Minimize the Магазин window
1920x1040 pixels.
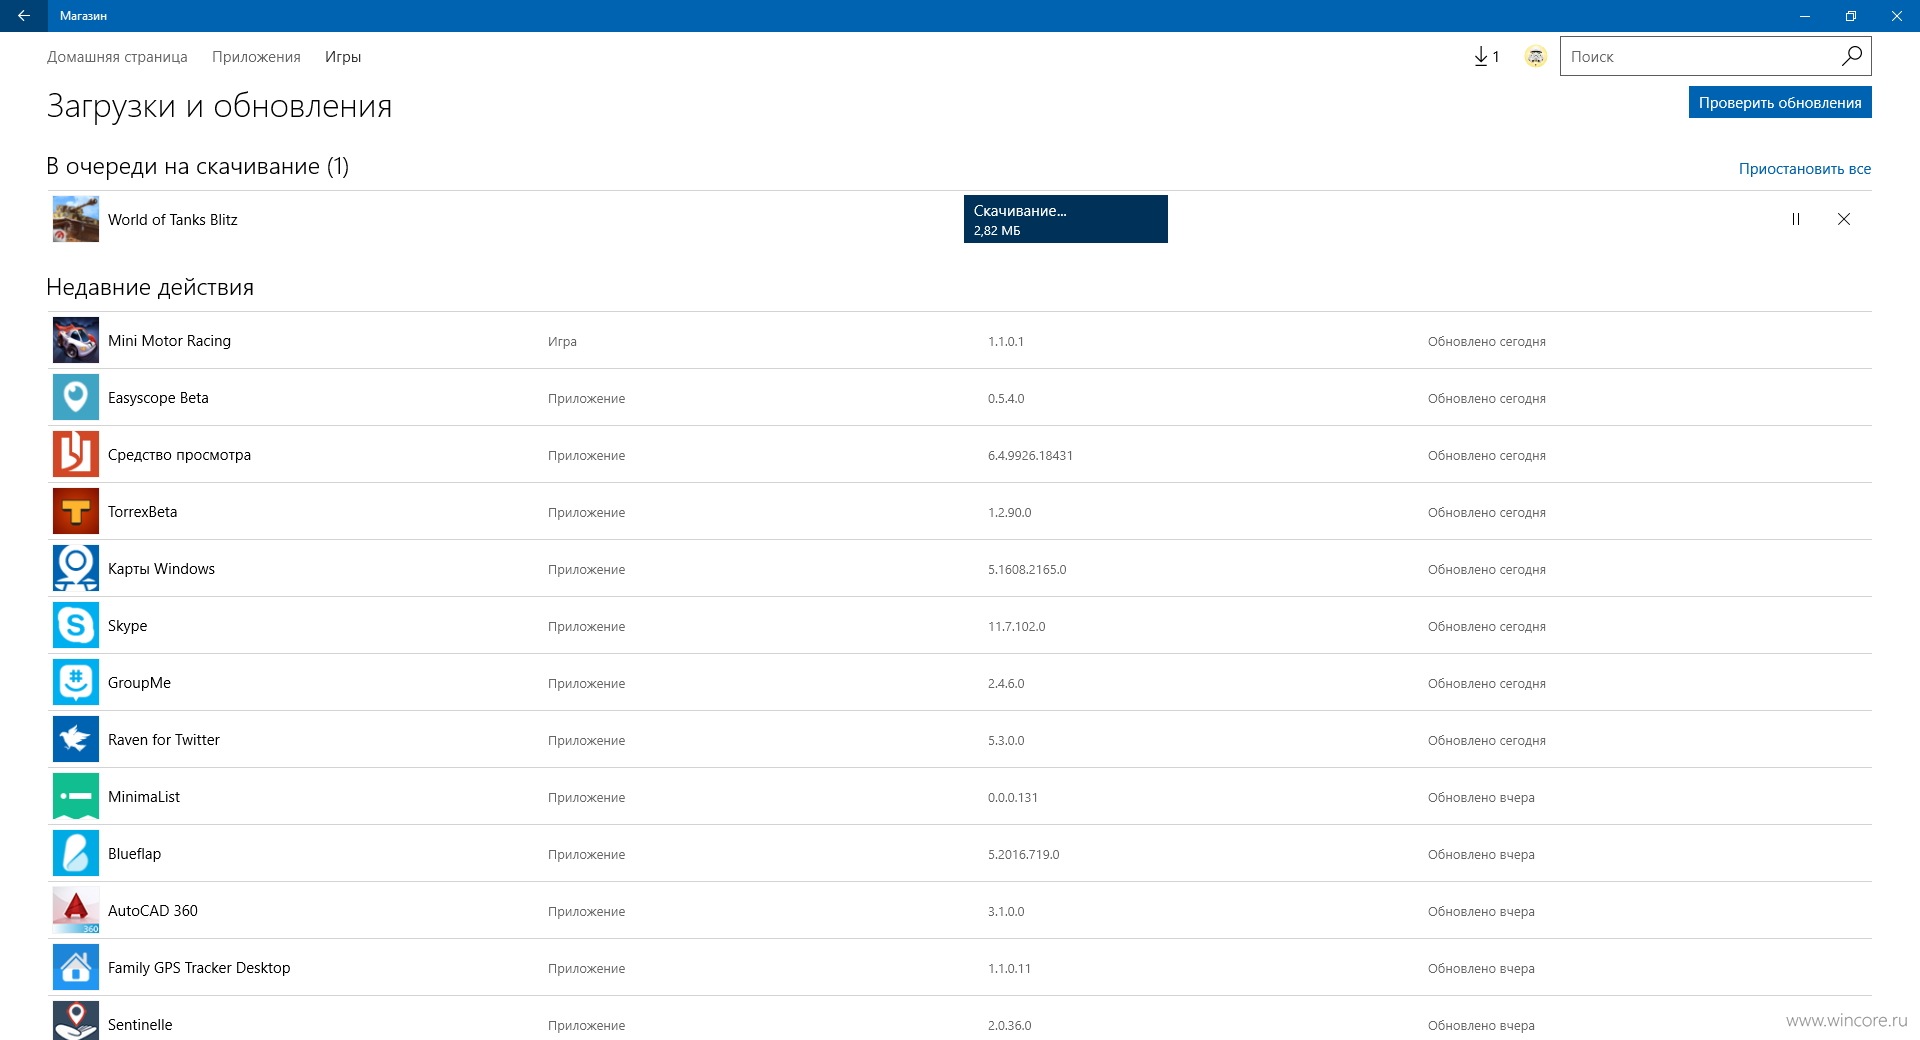pyautogui.click(x=1805, y=16)
